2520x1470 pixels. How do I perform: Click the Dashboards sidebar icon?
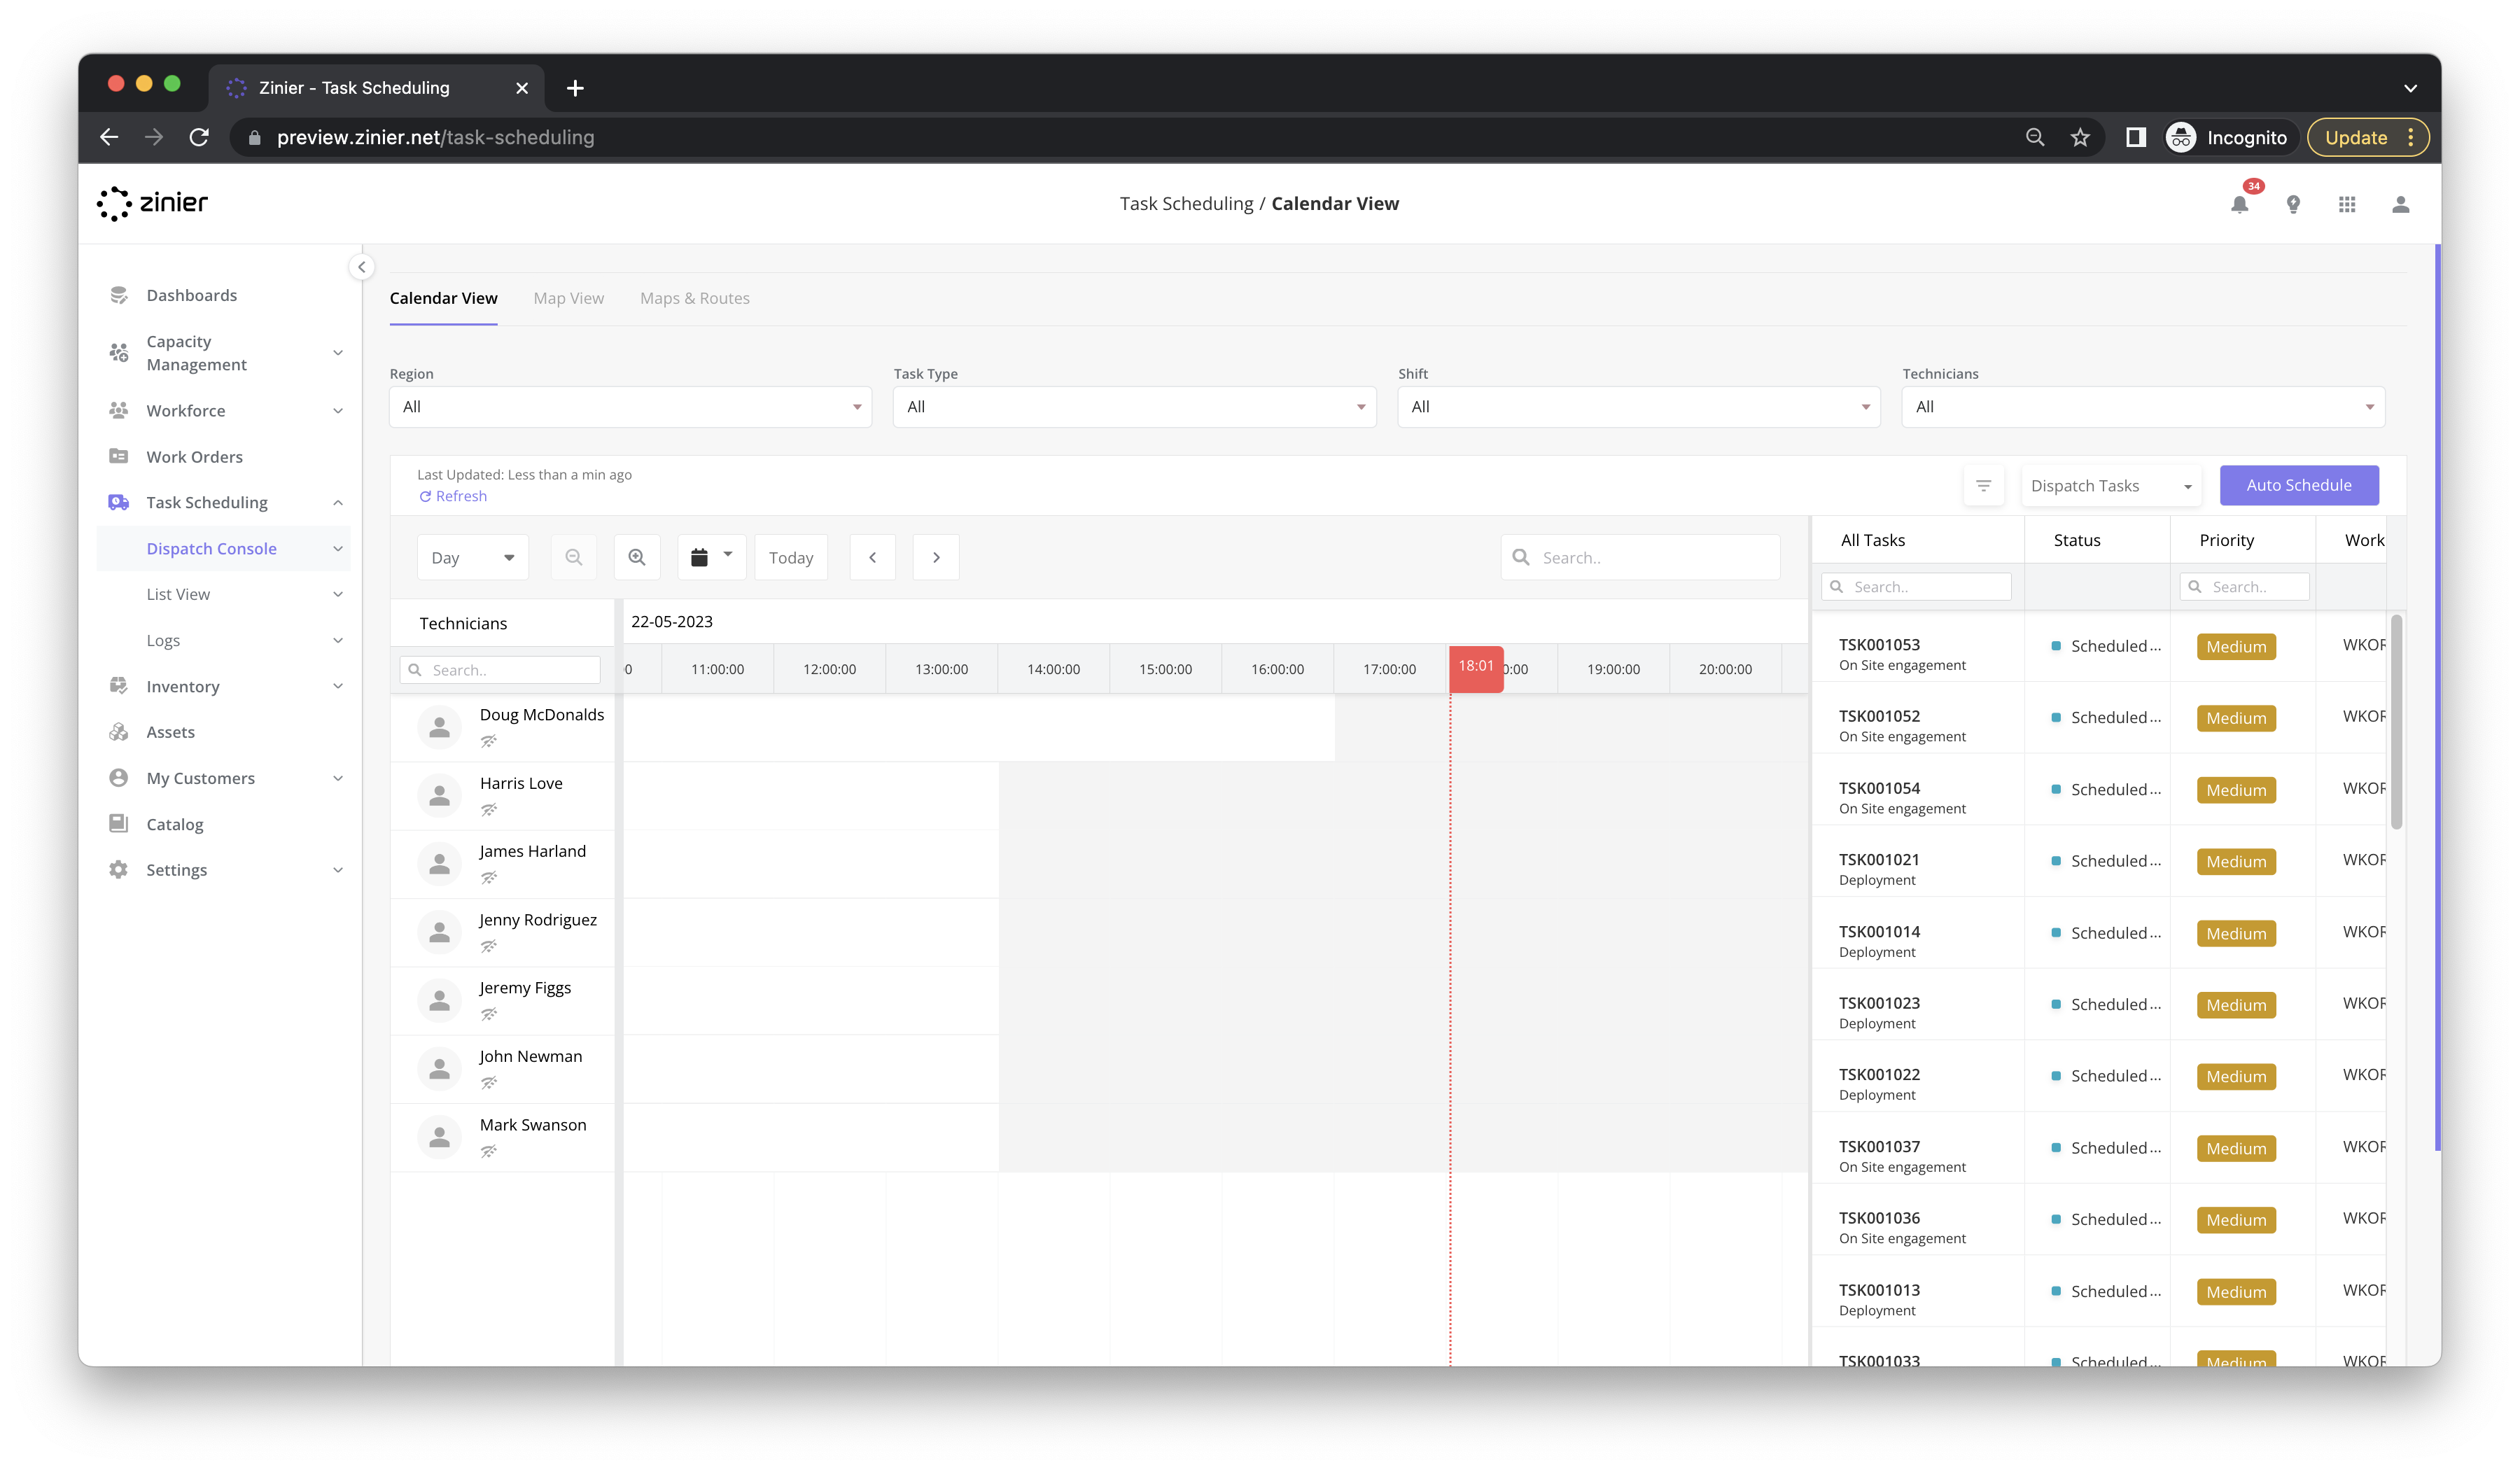tap(119, 295)
